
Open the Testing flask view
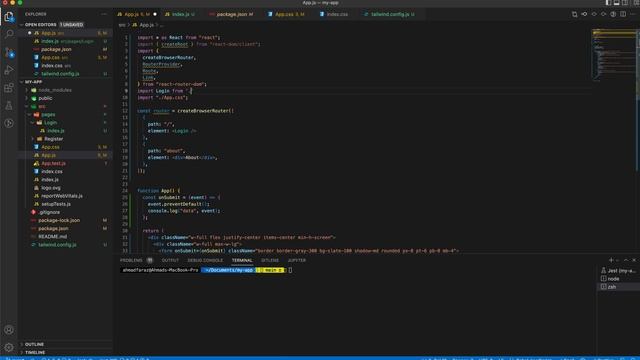(x=9, y=105)
